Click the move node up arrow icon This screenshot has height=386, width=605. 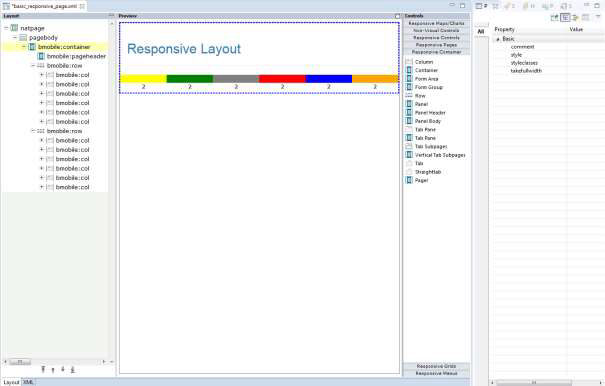click(x=53, y=370)
